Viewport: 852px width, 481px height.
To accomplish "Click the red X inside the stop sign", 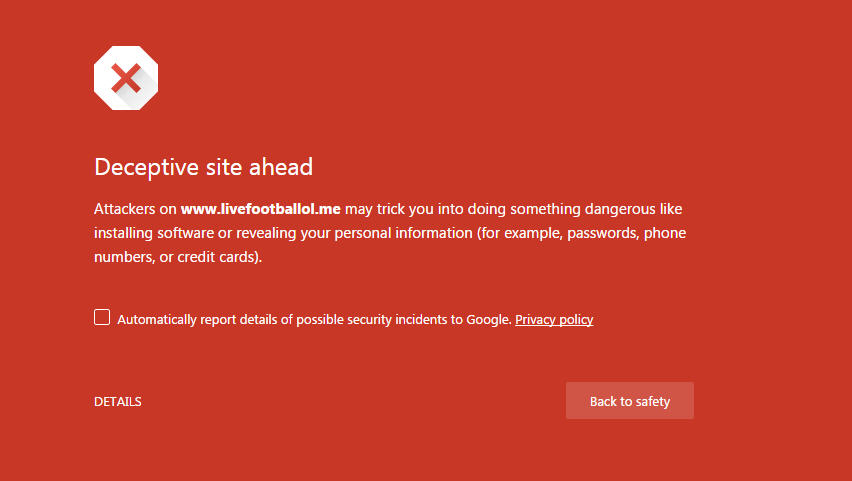I will tap(126, 78).
